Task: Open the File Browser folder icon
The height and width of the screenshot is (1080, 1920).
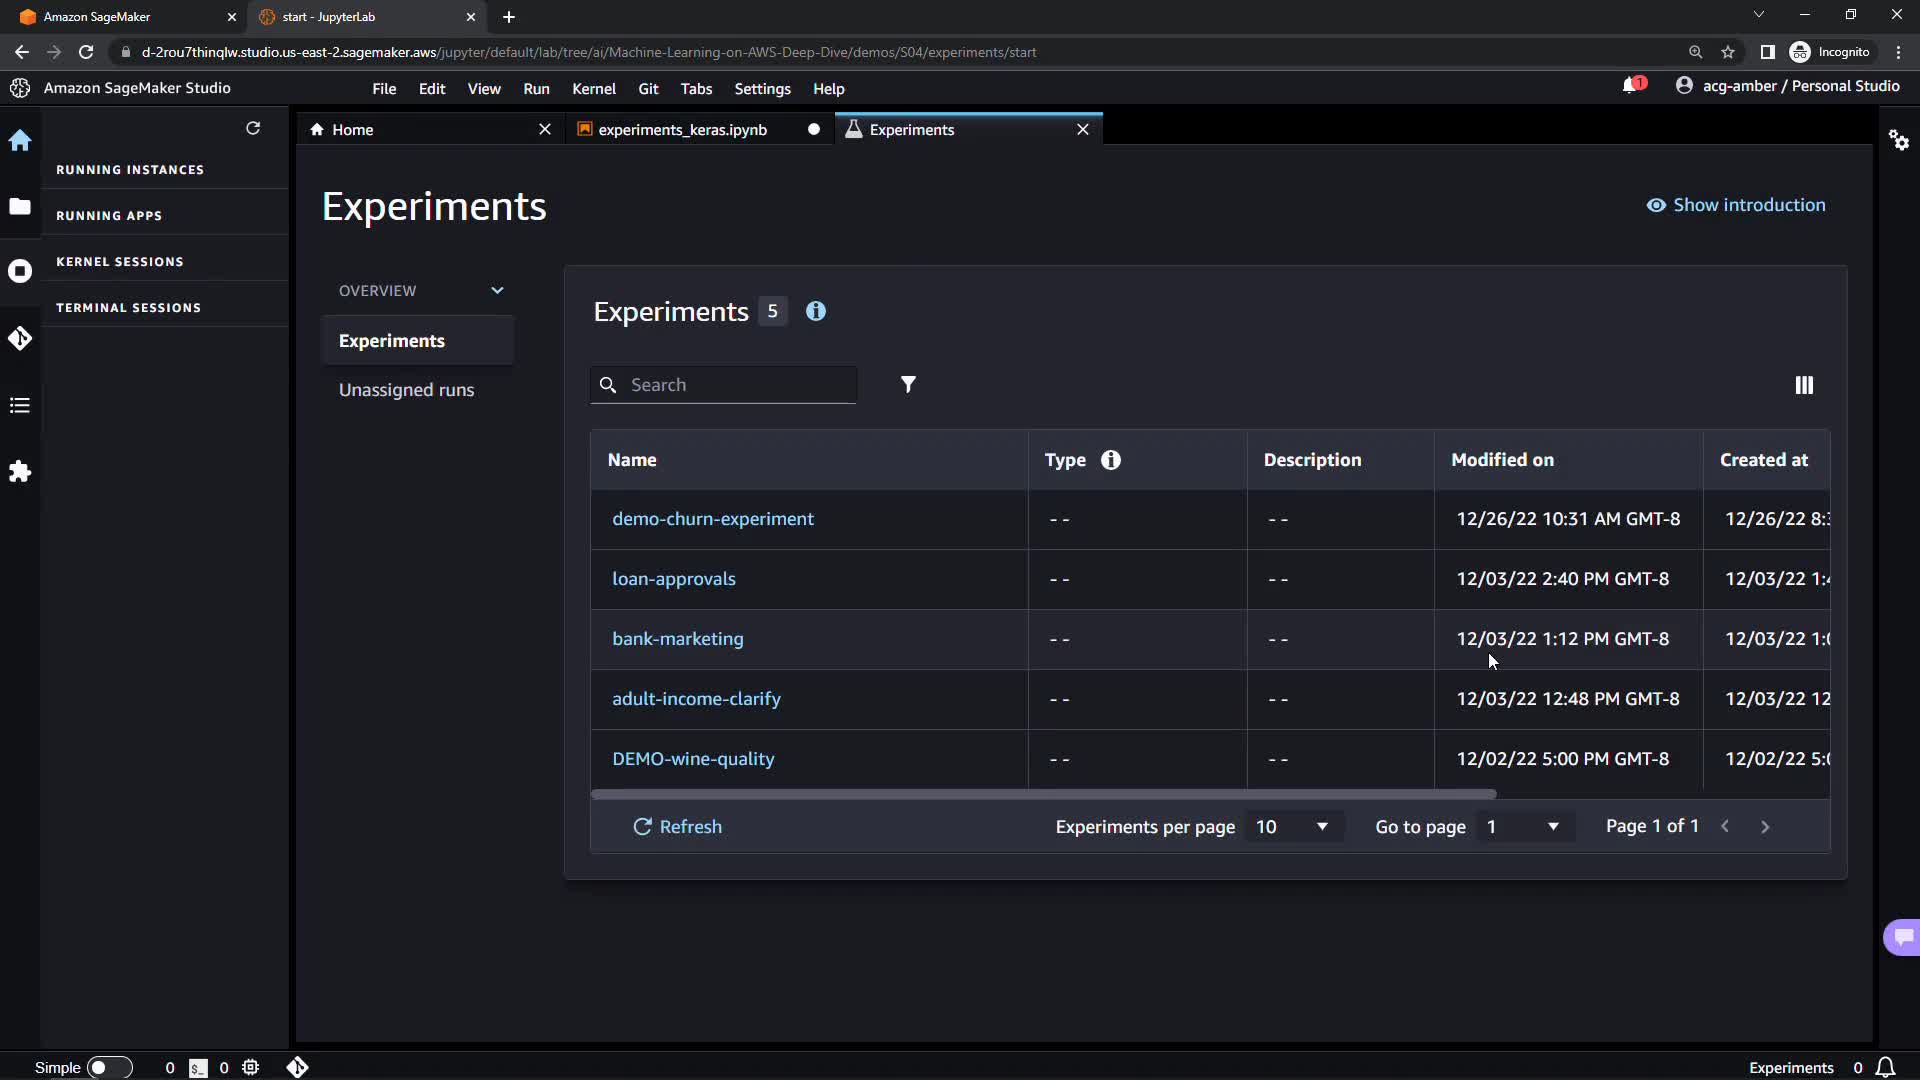Action: tap(20, 207)
